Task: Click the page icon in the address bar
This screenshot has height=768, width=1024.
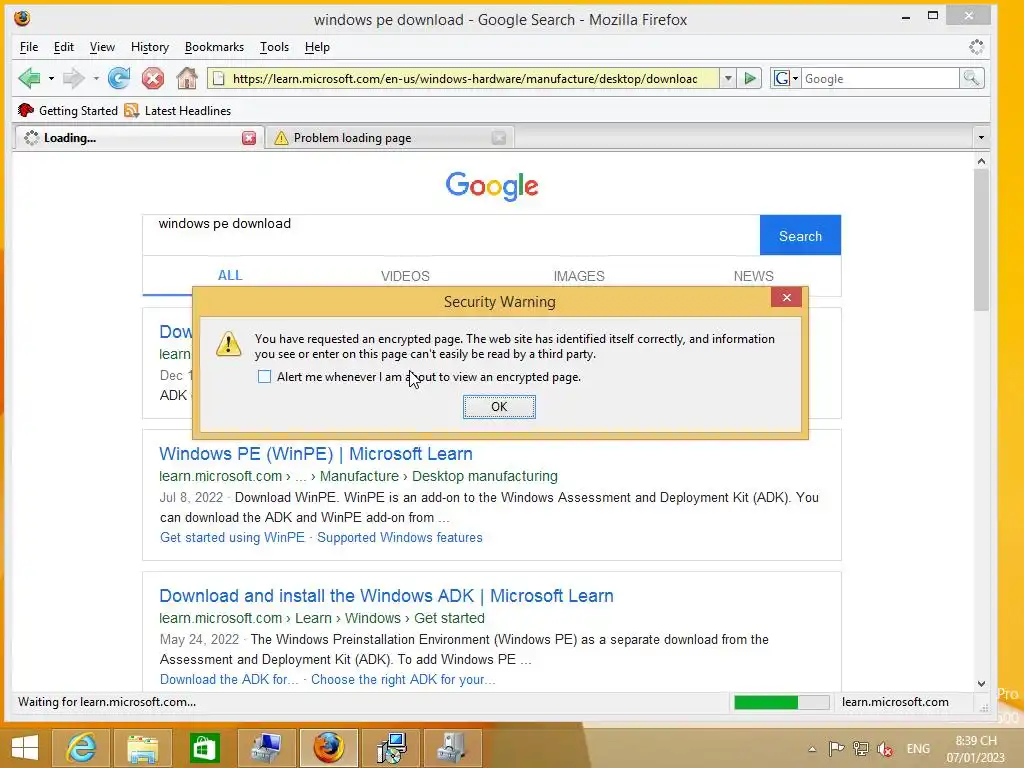Action: tap(219, 78)
